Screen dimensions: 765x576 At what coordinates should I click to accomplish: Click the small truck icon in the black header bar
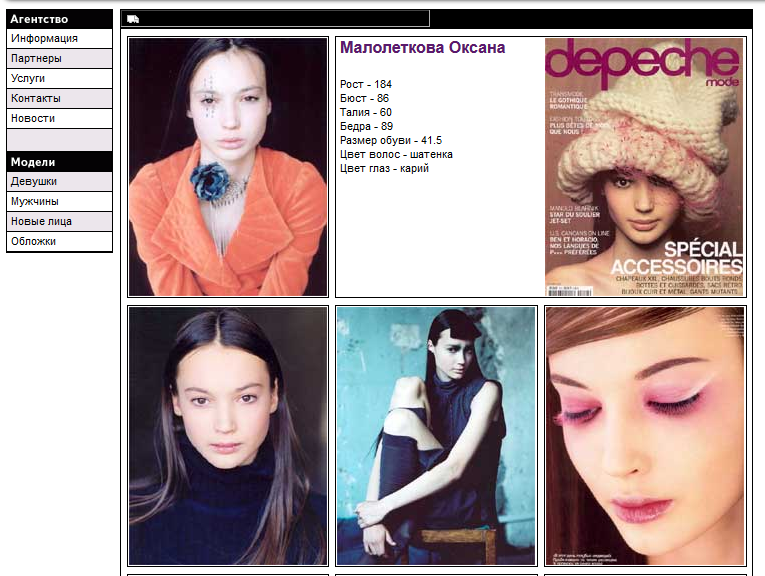click(x=133, y=19)
